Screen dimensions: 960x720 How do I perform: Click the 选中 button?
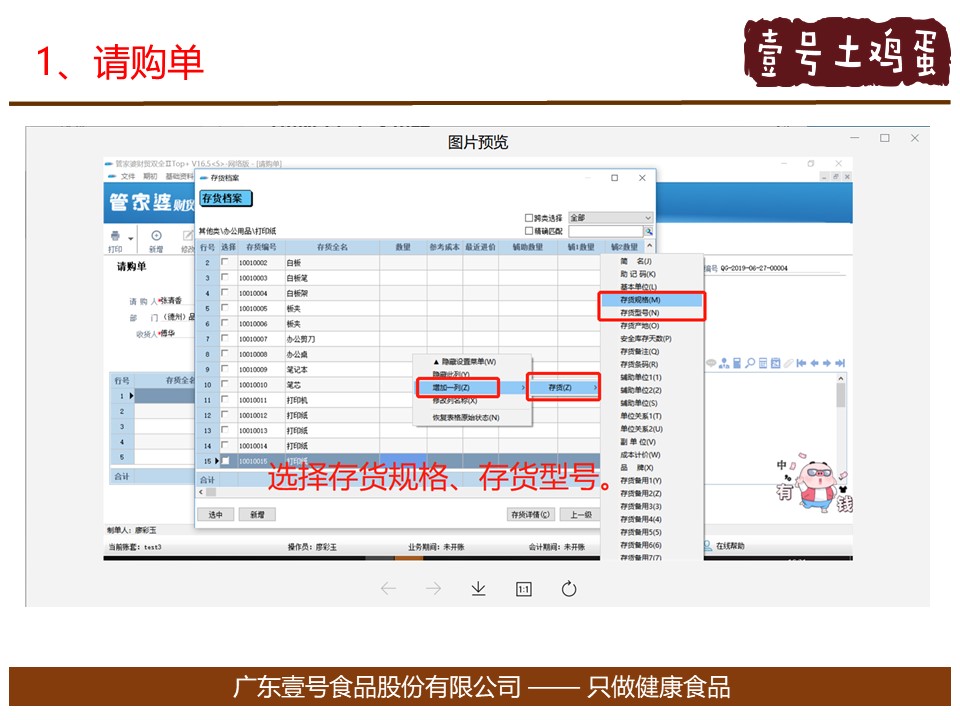215,514
